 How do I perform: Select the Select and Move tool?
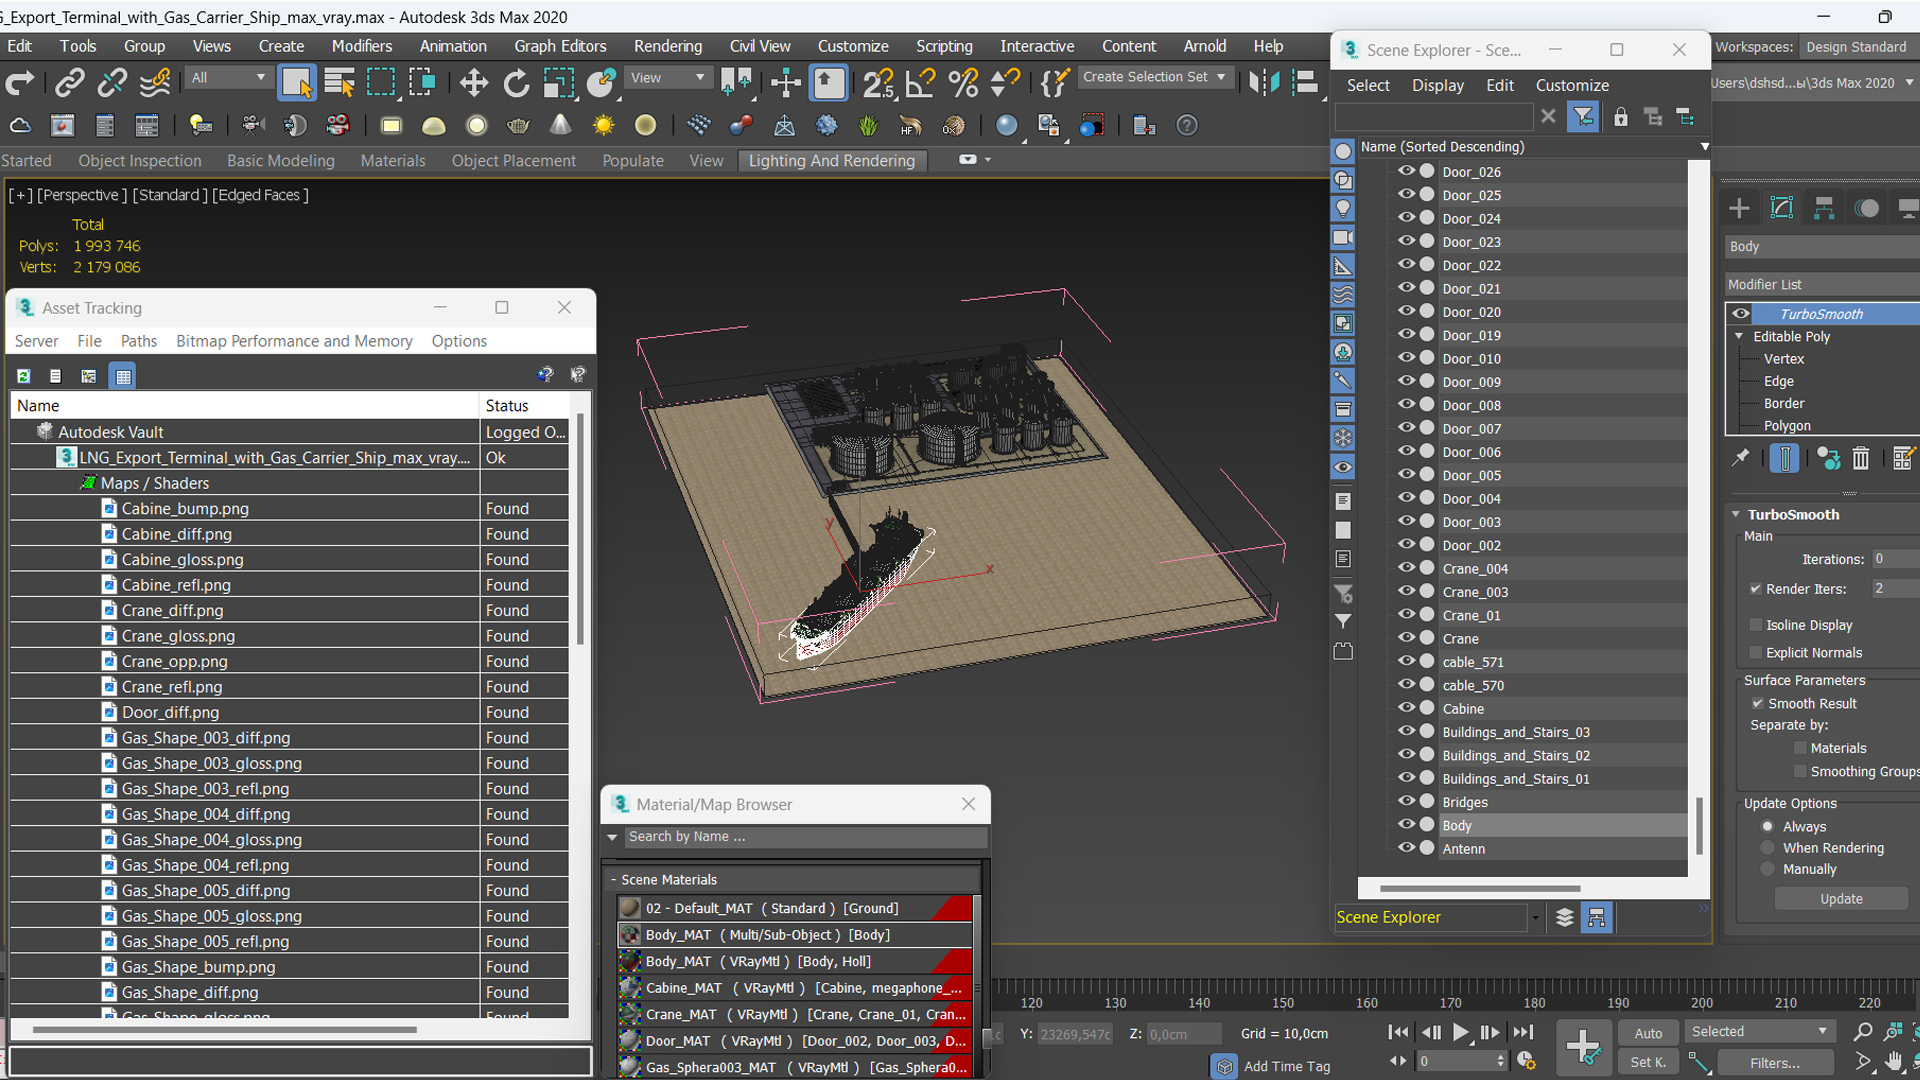(474, 83)
